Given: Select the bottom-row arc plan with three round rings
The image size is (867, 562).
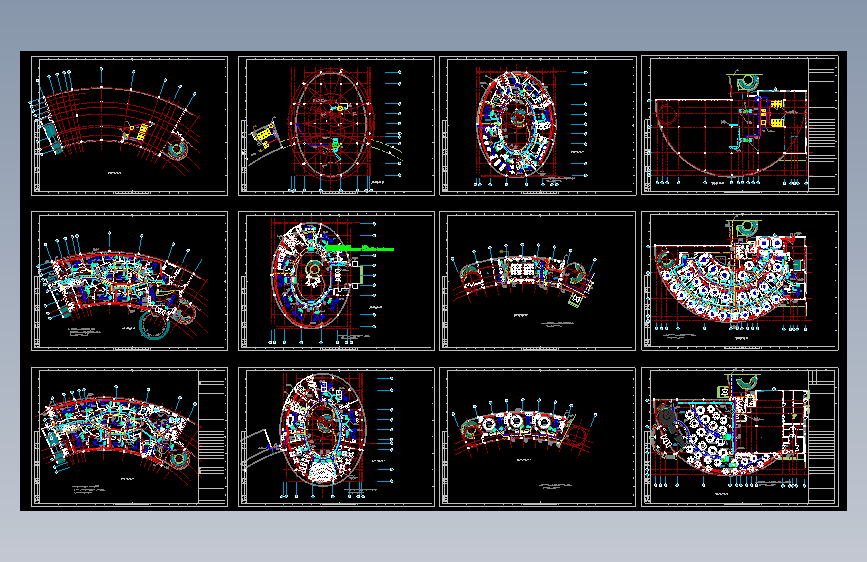Looking at the screenshot, I should click(x=538, y=436).
